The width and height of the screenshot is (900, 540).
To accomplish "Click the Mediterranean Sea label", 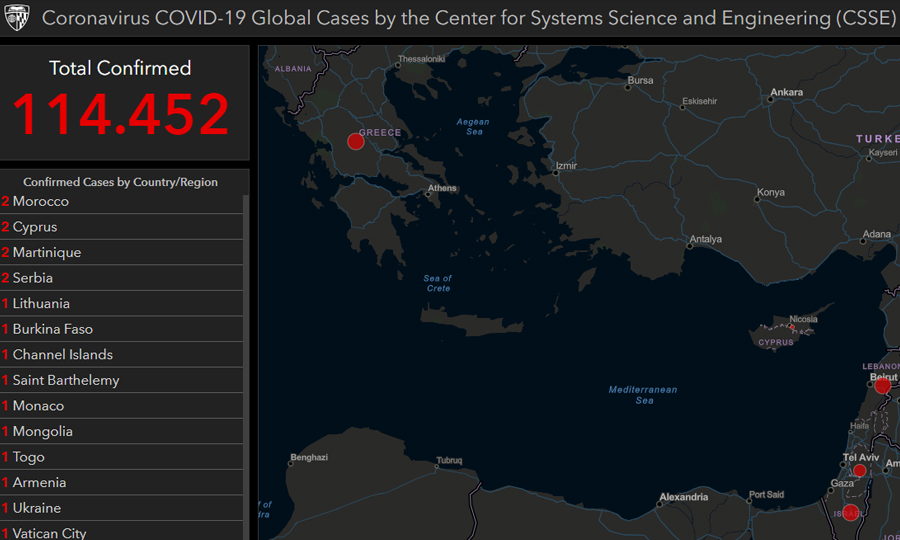I will (x=643, y=395).
